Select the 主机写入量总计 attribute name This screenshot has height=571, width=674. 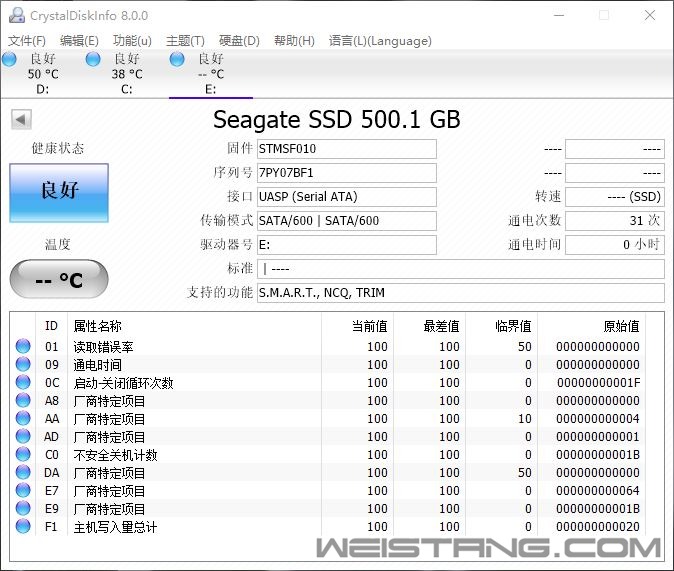coord(115,527)
